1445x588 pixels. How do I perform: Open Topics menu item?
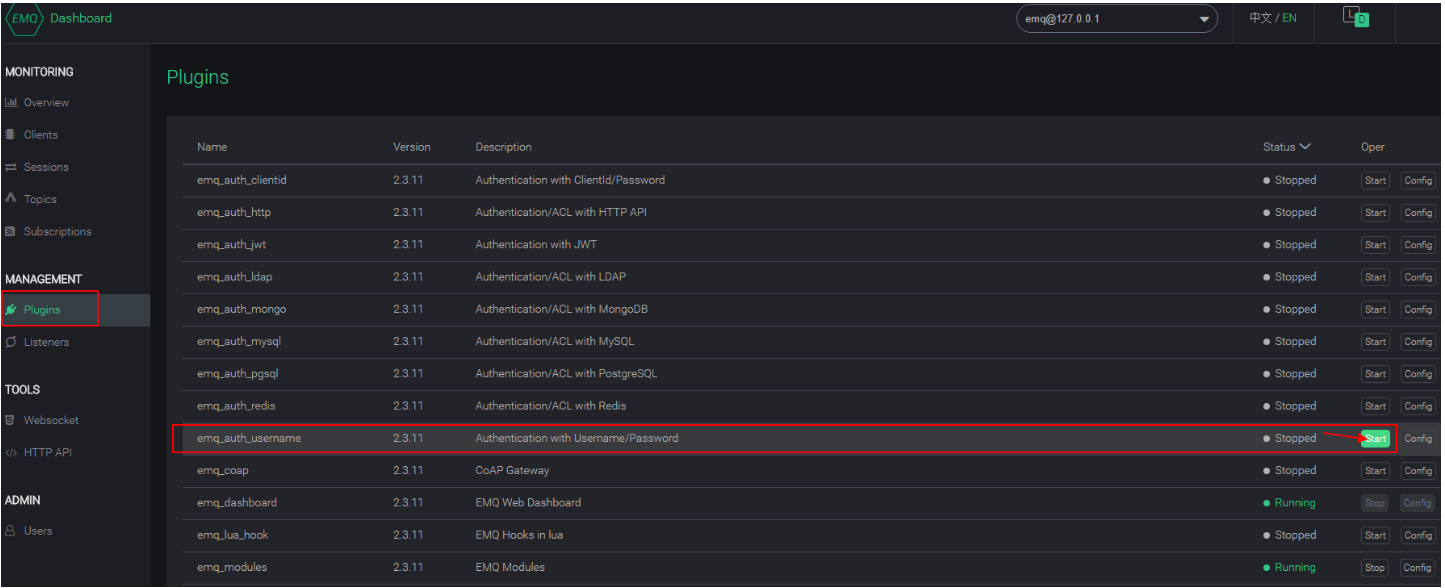coord(40,199)
